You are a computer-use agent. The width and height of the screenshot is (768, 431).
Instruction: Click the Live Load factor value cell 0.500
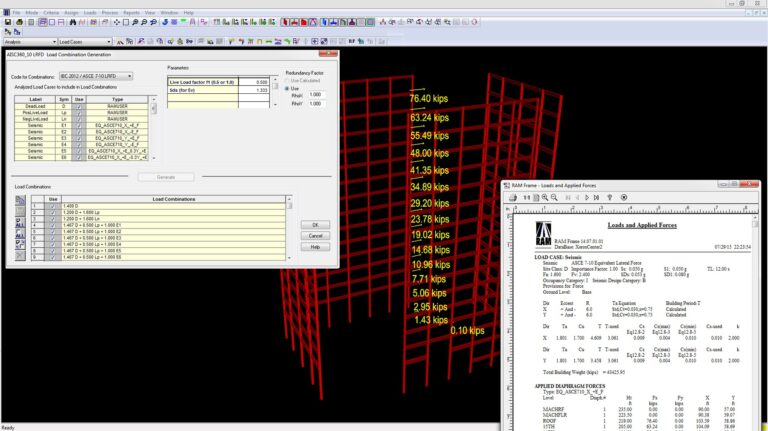click(x=254, y=82)
